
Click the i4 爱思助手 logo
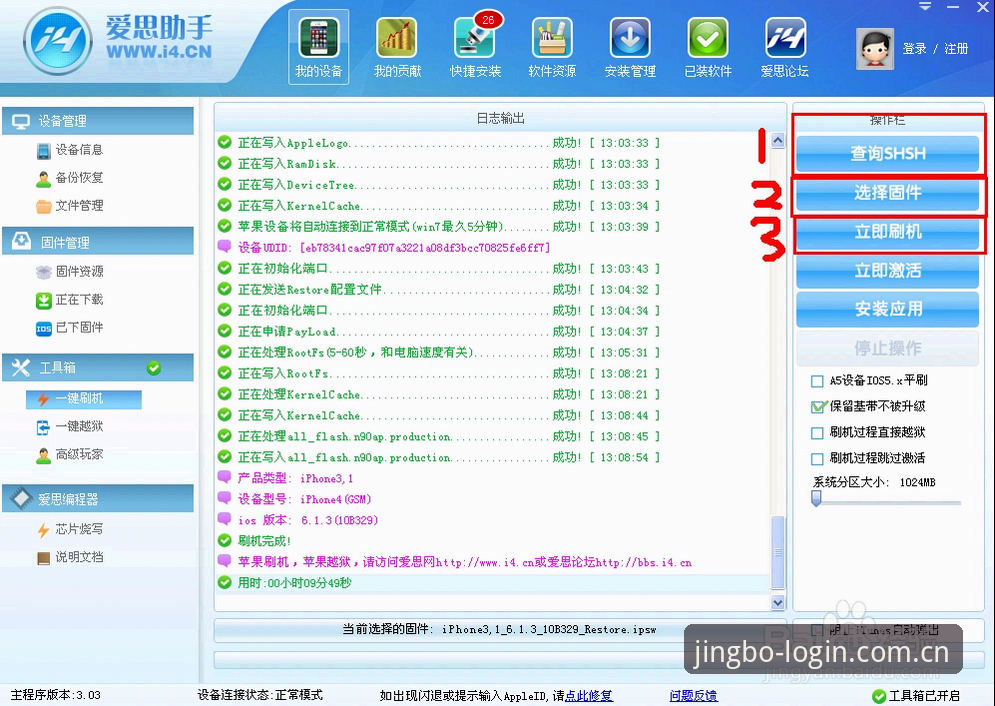(x=118, y=39)
